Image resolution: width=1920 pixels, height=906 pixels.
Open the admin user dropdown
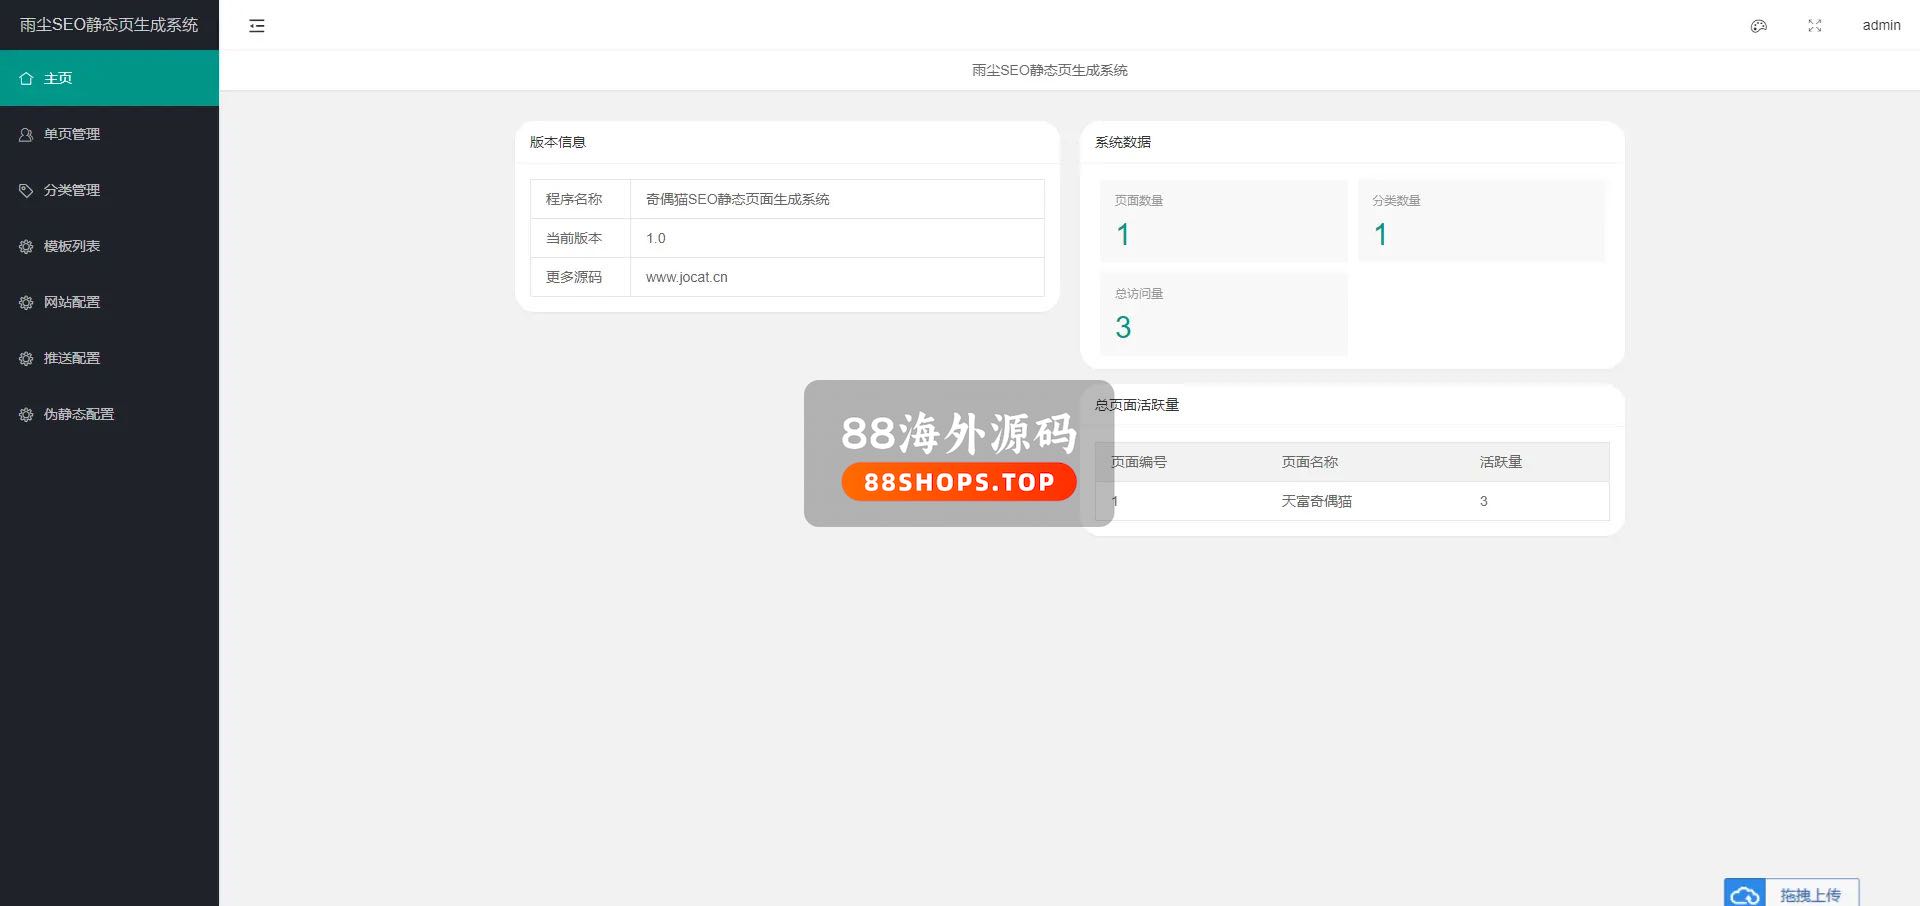pyautogui.click(x=1881, y=26)
